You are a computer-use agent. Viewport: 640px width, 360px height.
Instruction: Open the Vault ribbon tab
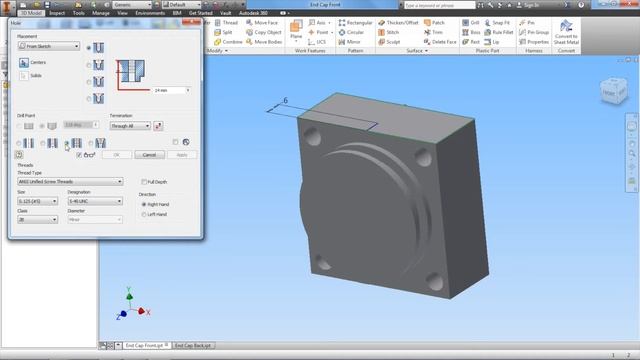pyautogui.click(x=225, y=13)
